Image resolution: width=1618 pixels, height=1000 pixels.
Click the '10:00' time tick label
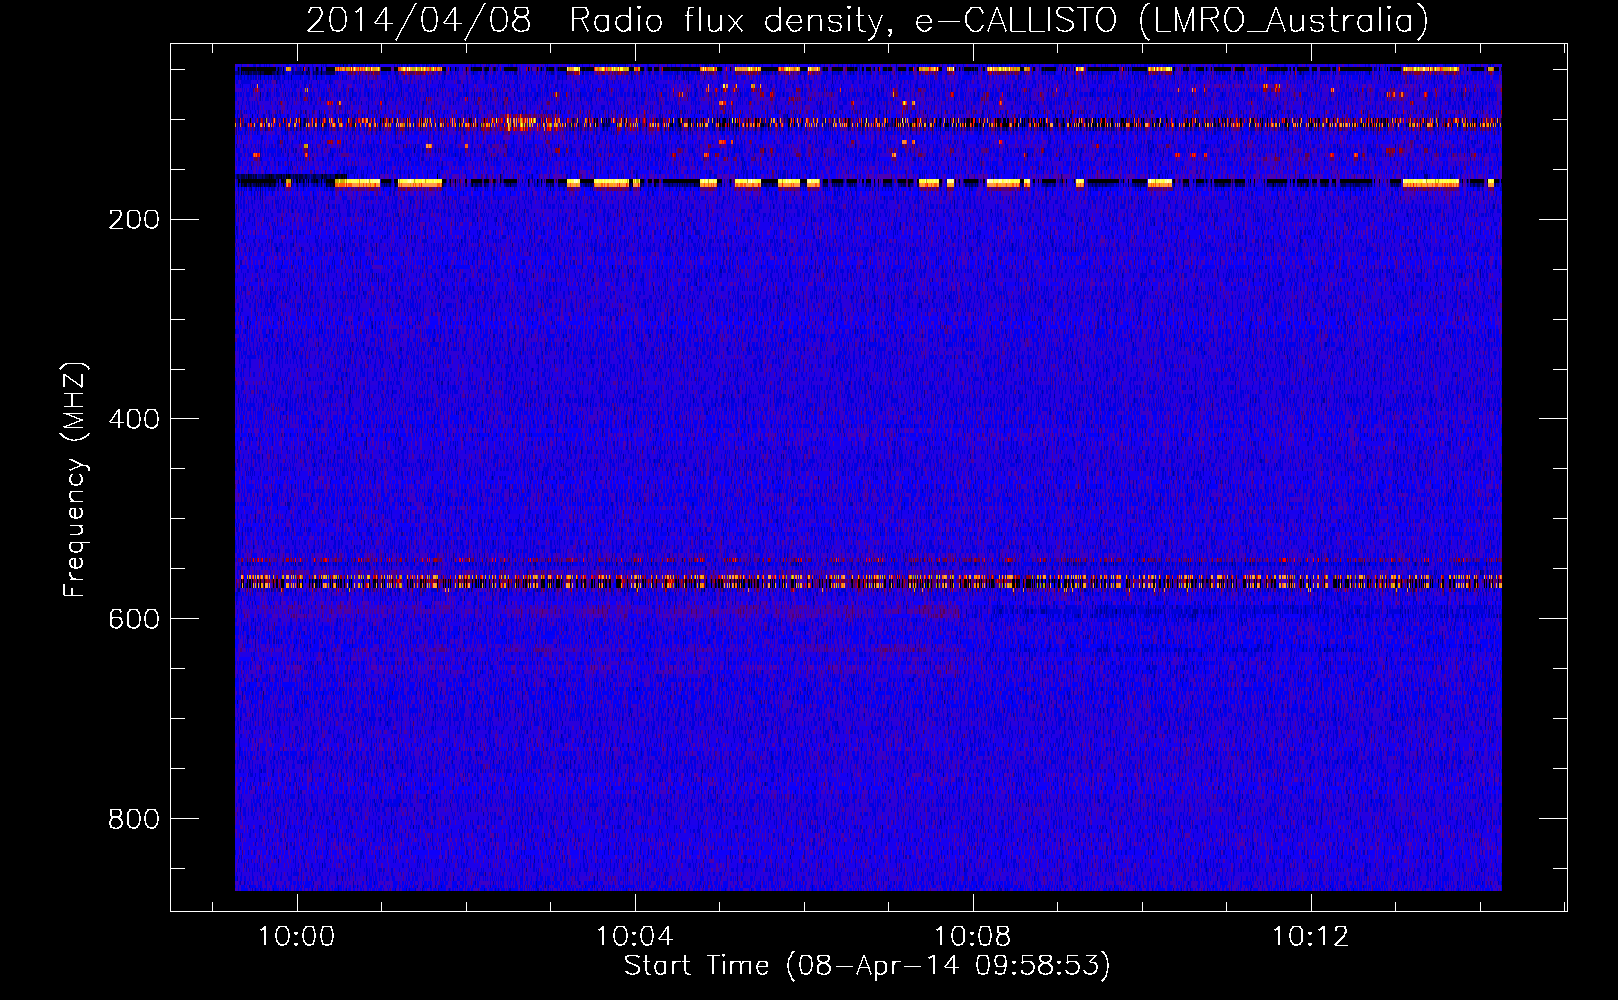(x=296, y=937)
